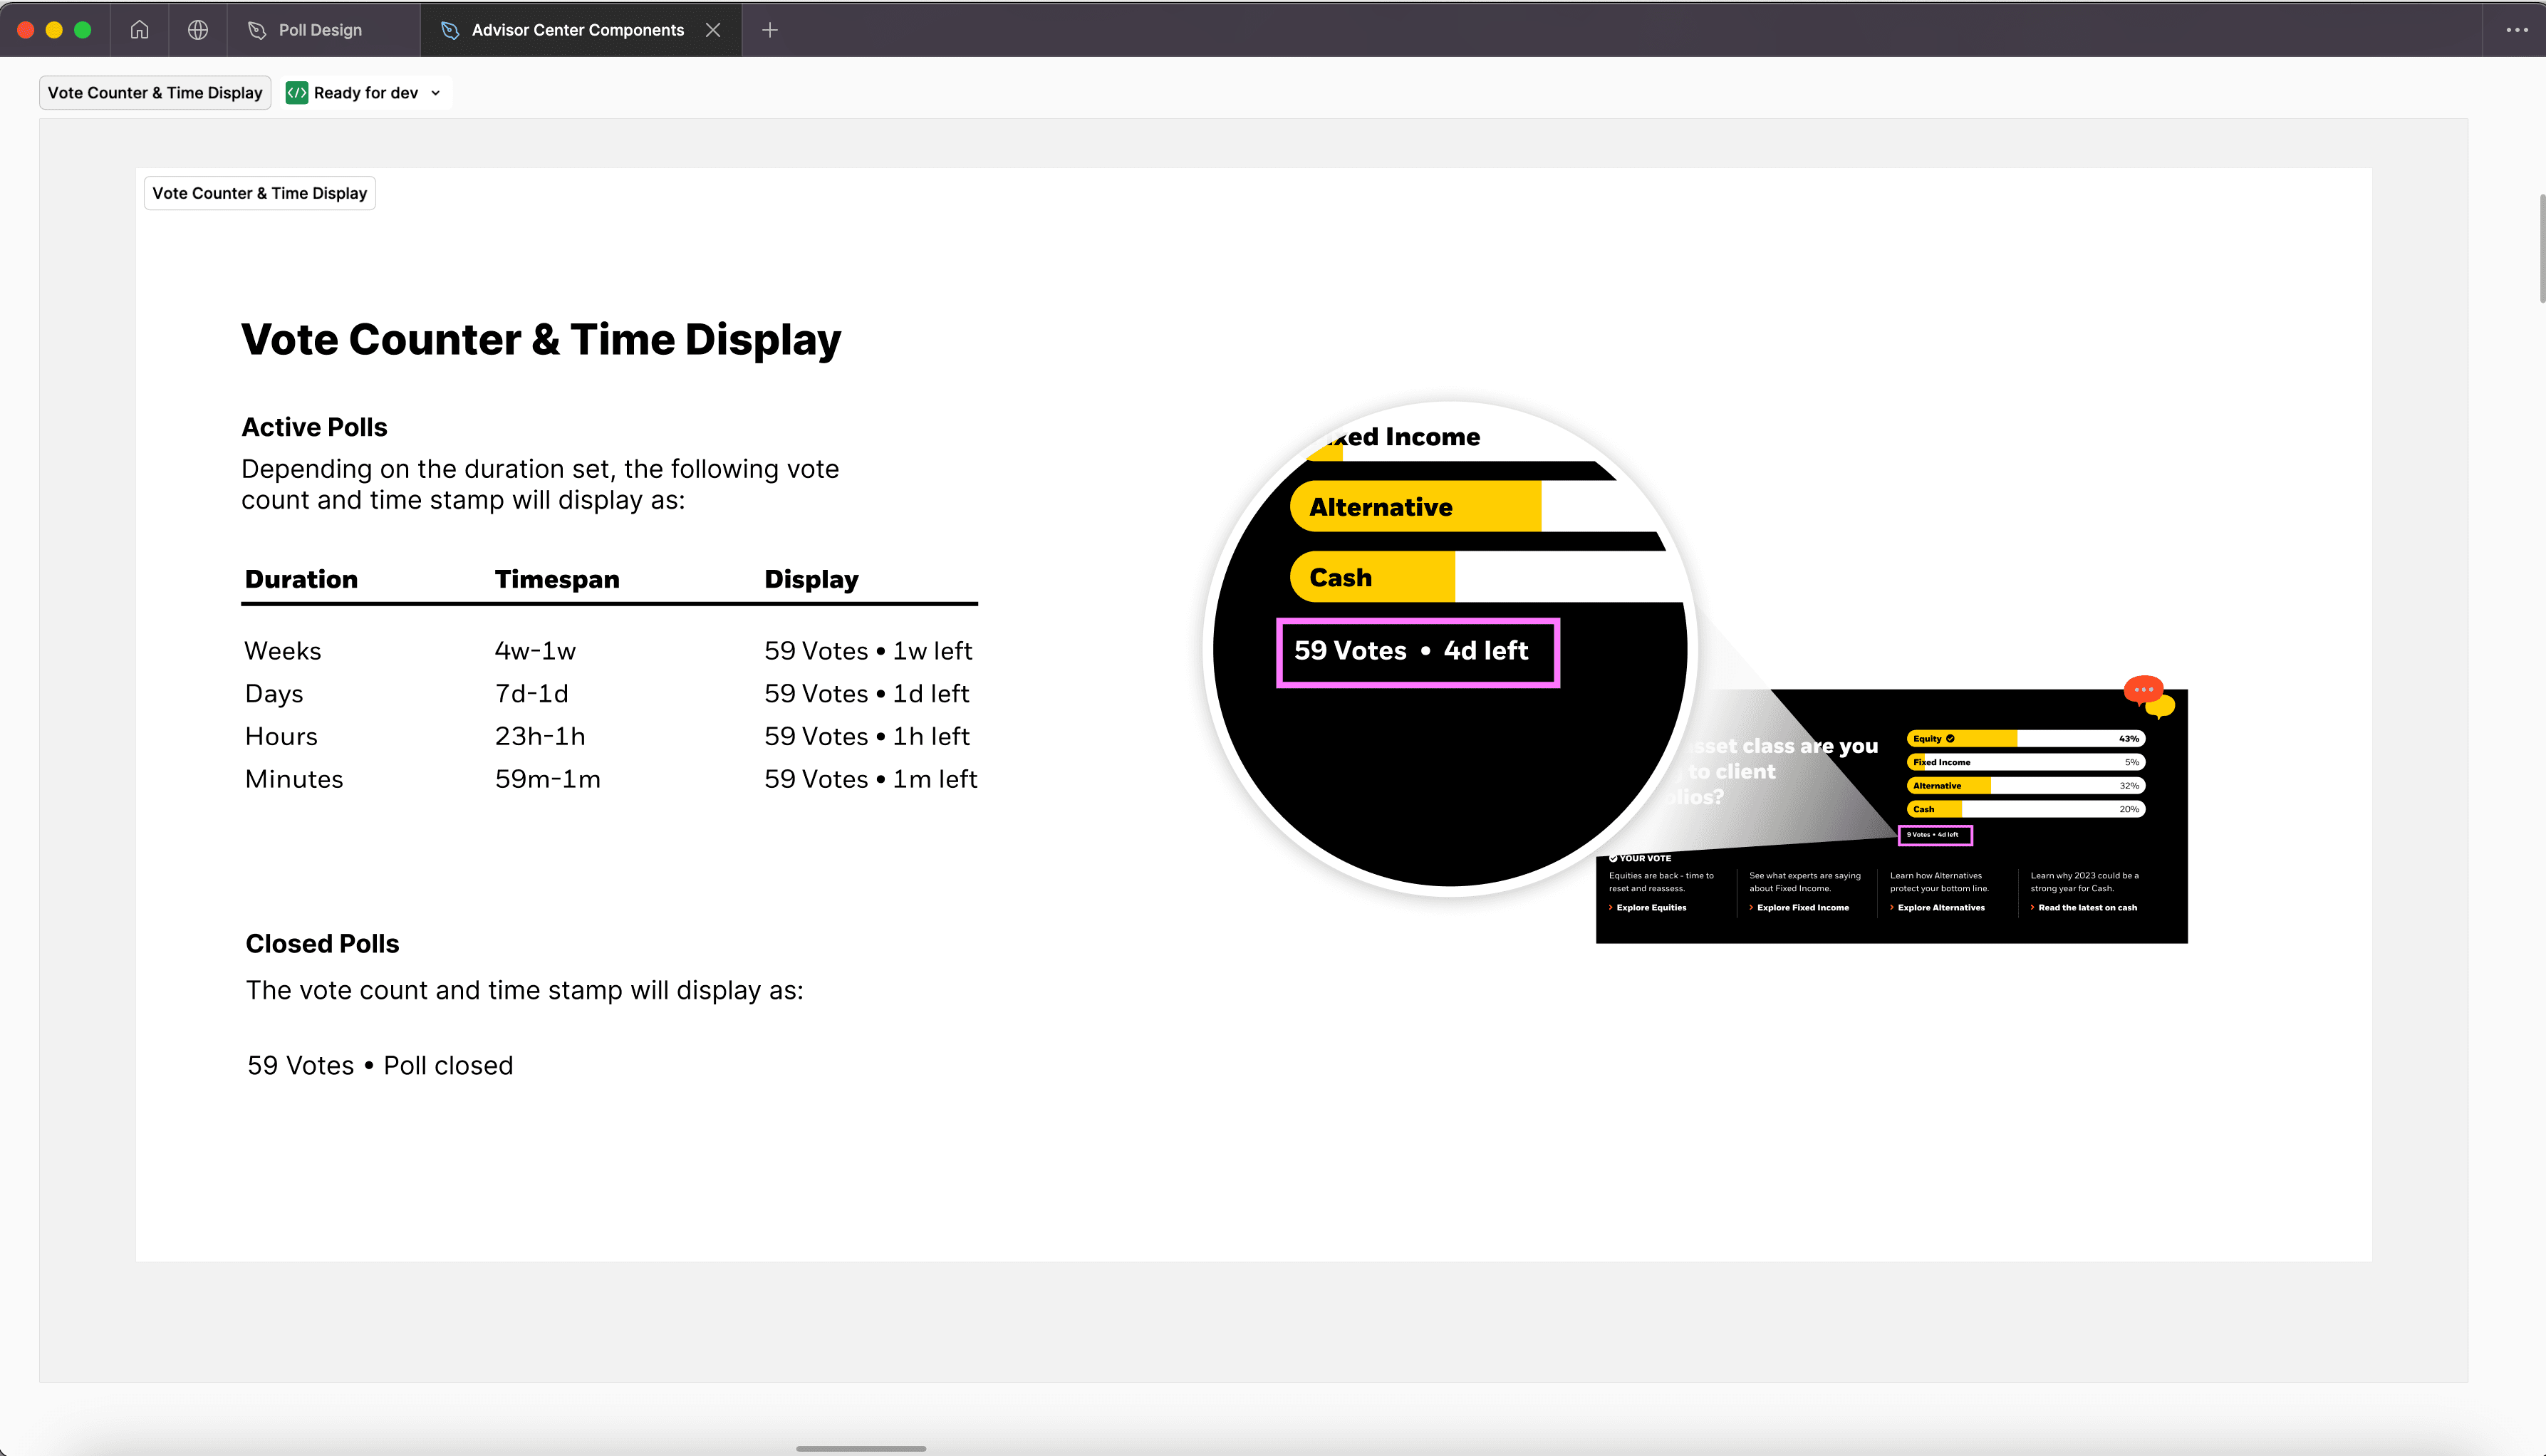Click the green Ready for dev code icon
The image size is (2546, 1456).
(x=297, y=93)
